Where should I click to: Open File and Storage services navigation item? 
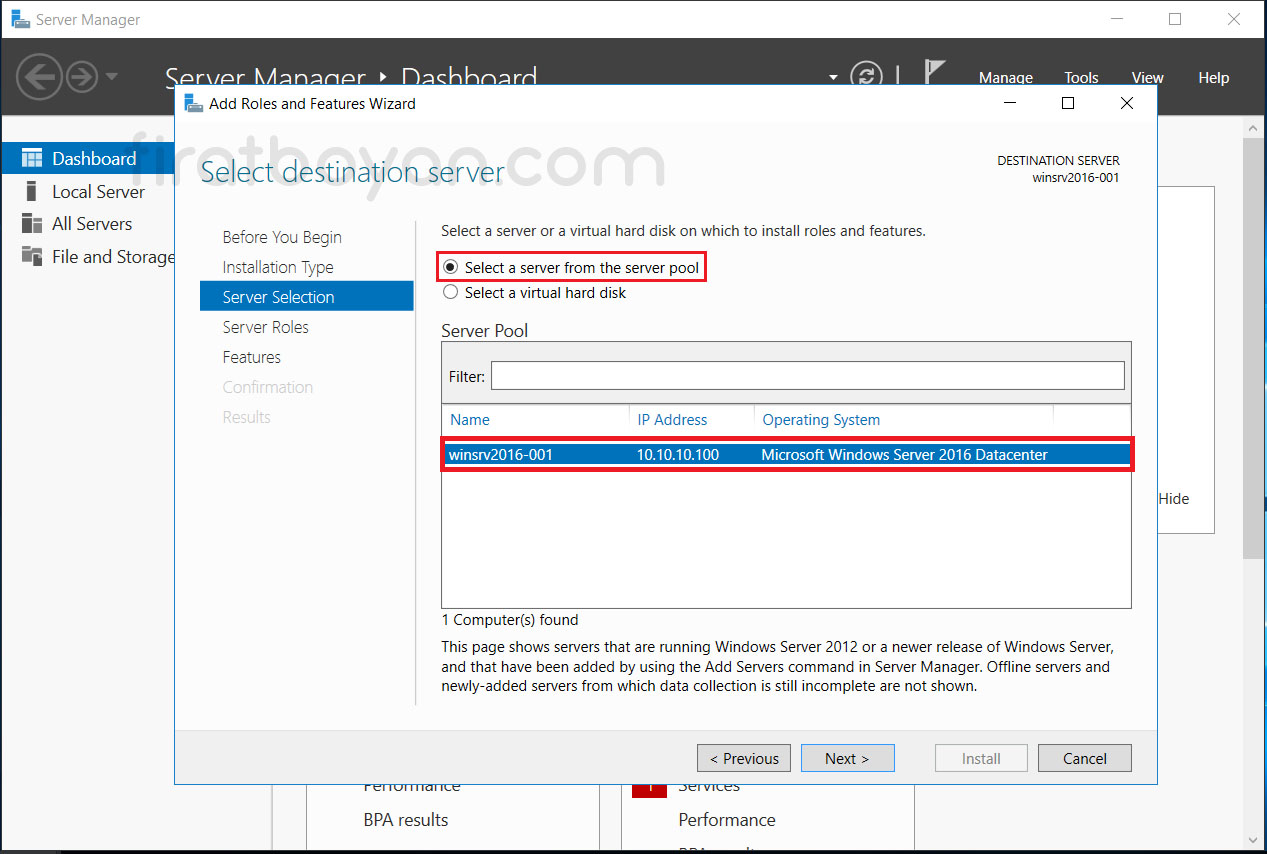[113, 257]
